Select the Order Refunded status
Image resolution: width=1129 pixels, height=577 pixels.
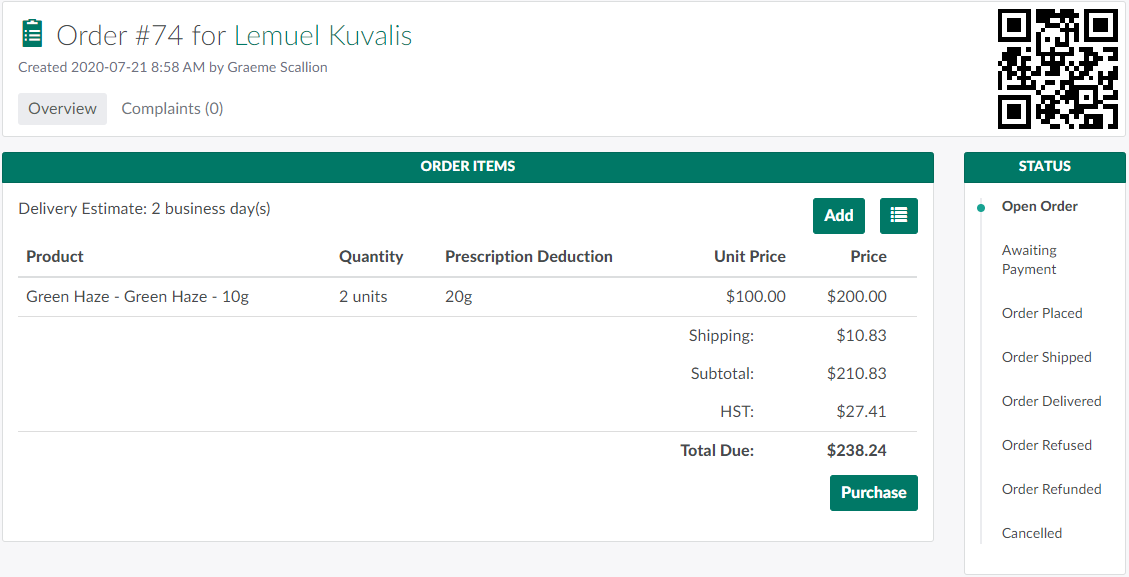point(1051,489)
